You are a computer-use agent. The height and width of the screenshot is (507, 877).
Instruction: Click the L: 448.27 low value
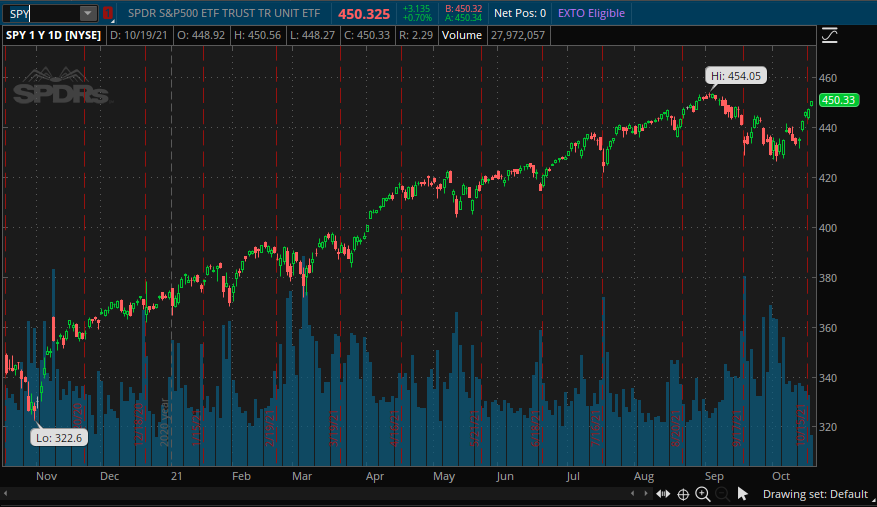(312, 35)
